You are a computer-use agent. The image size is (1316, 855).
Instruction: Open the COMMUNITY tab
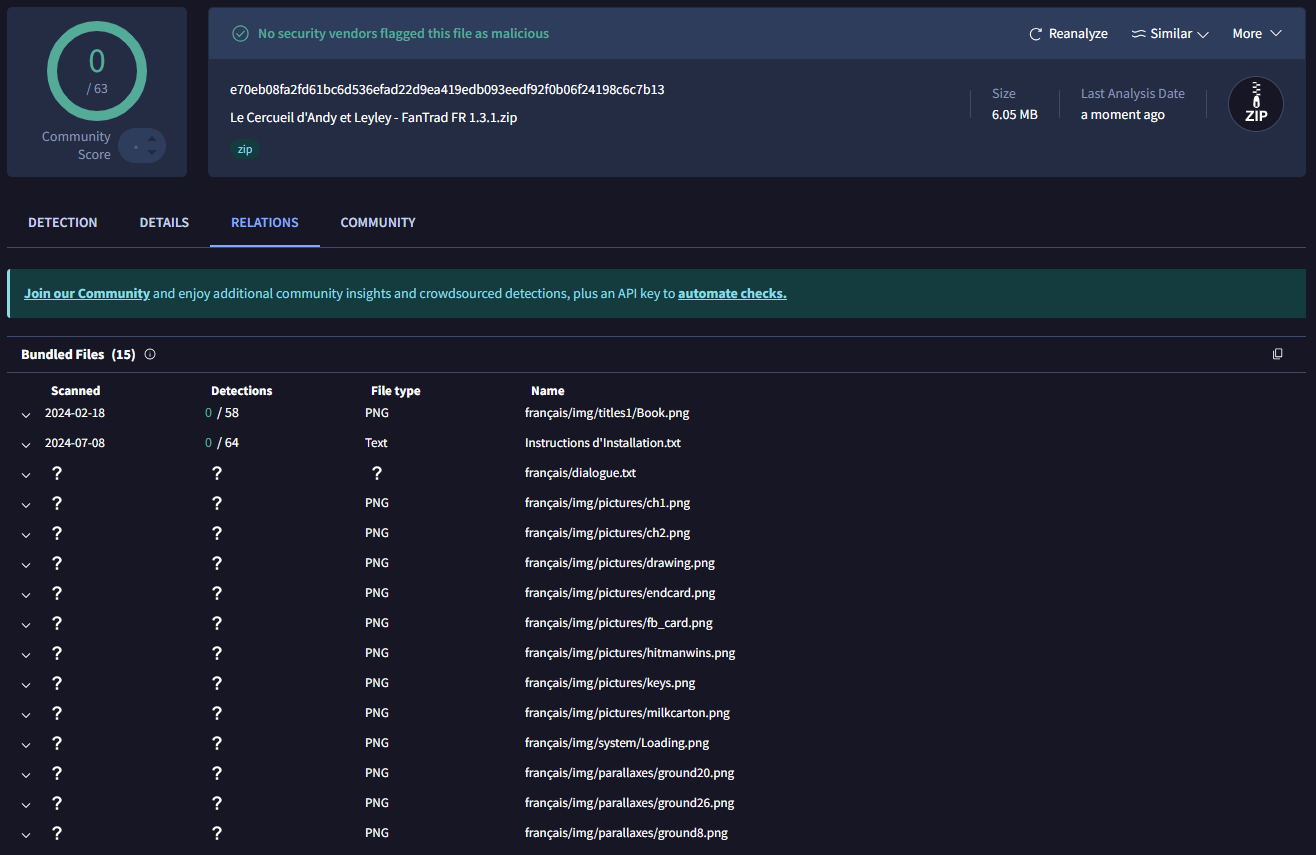pyautogui.click(x=378, y=222)
